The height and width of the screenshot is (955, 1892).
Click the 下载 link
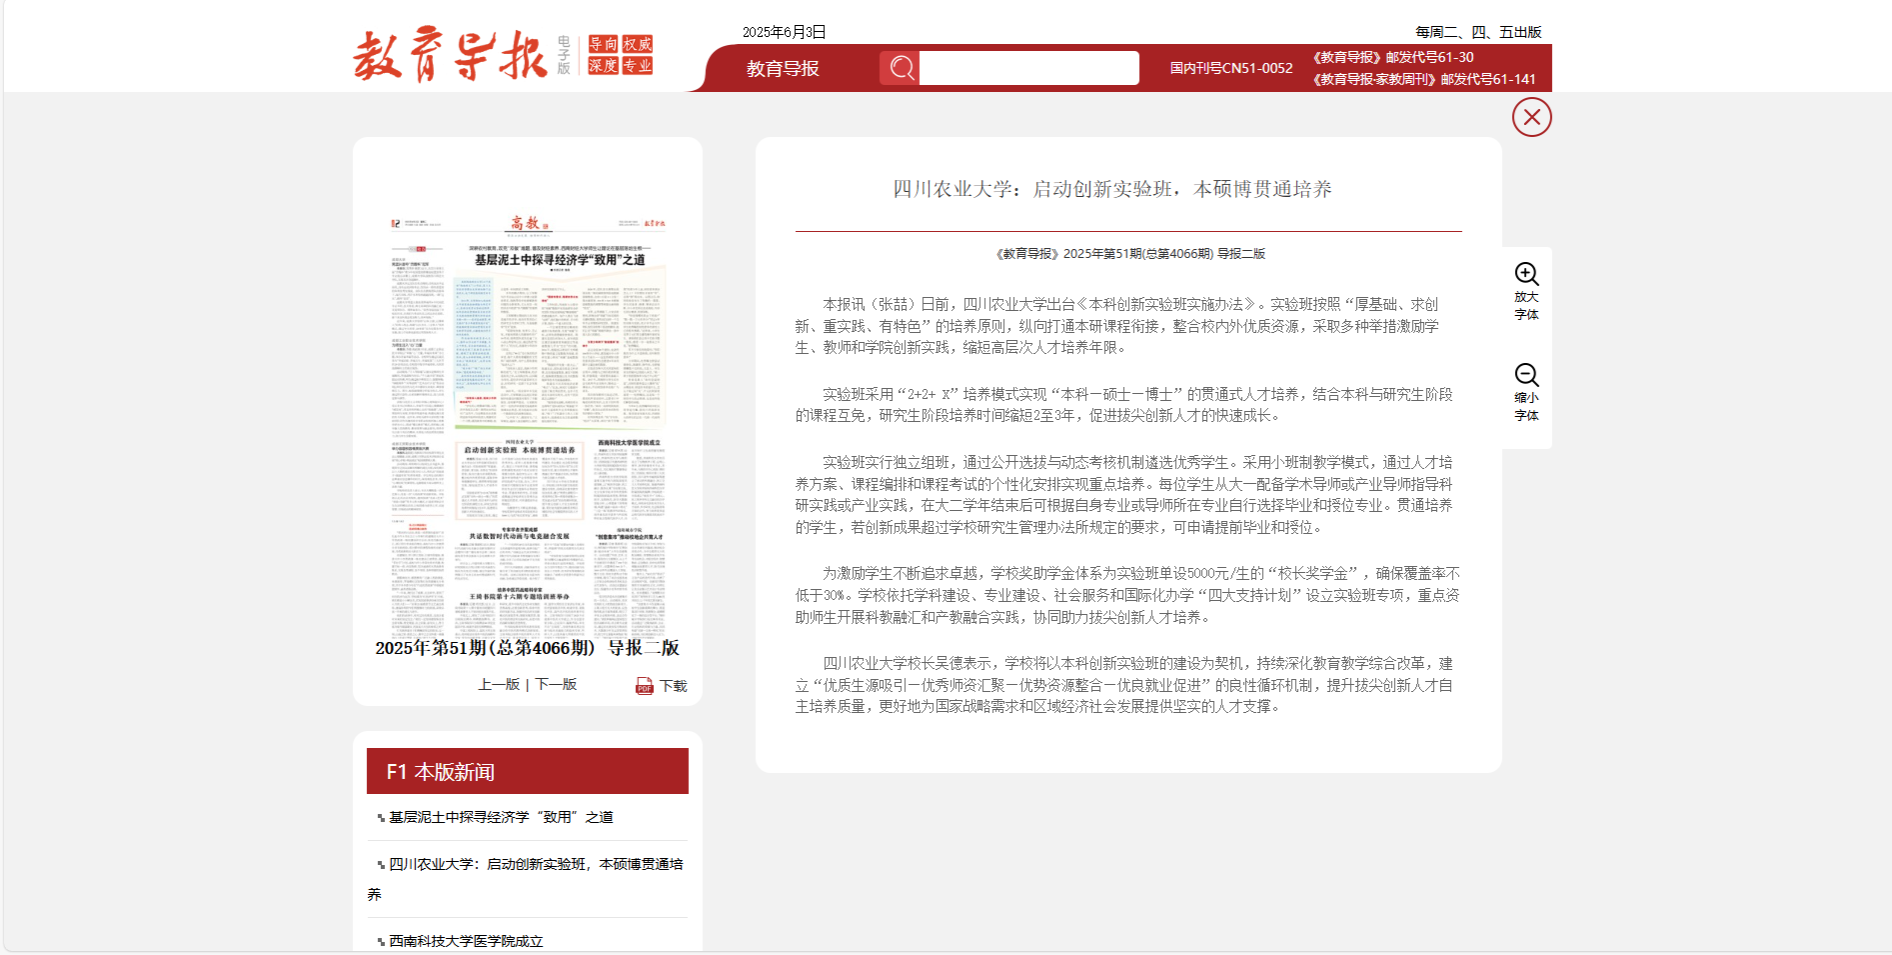pyautogui.click(x=673, y=686)
